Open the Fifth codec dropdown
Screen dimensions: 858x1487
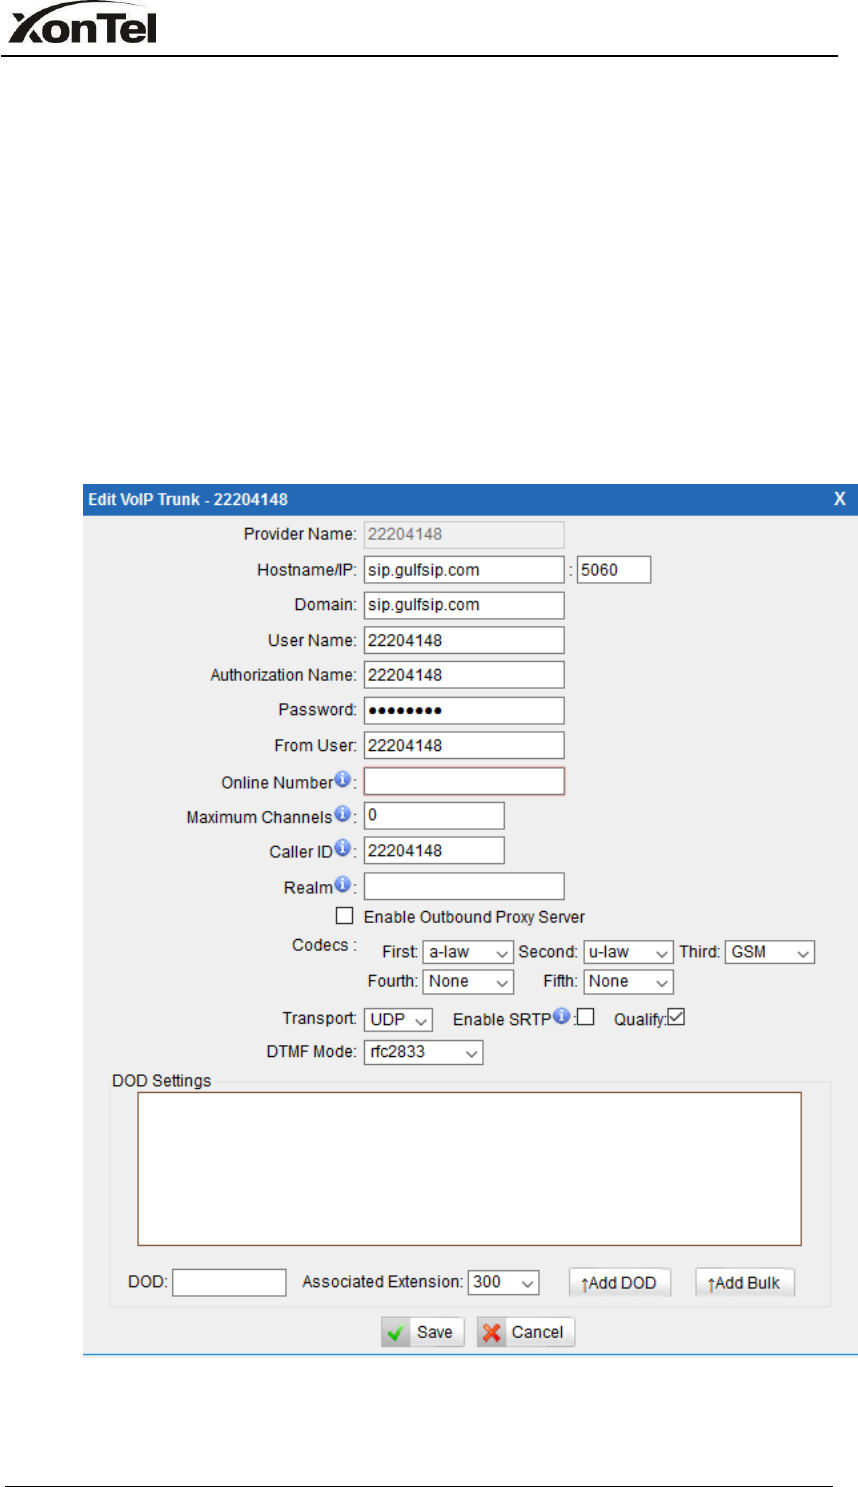629,982
